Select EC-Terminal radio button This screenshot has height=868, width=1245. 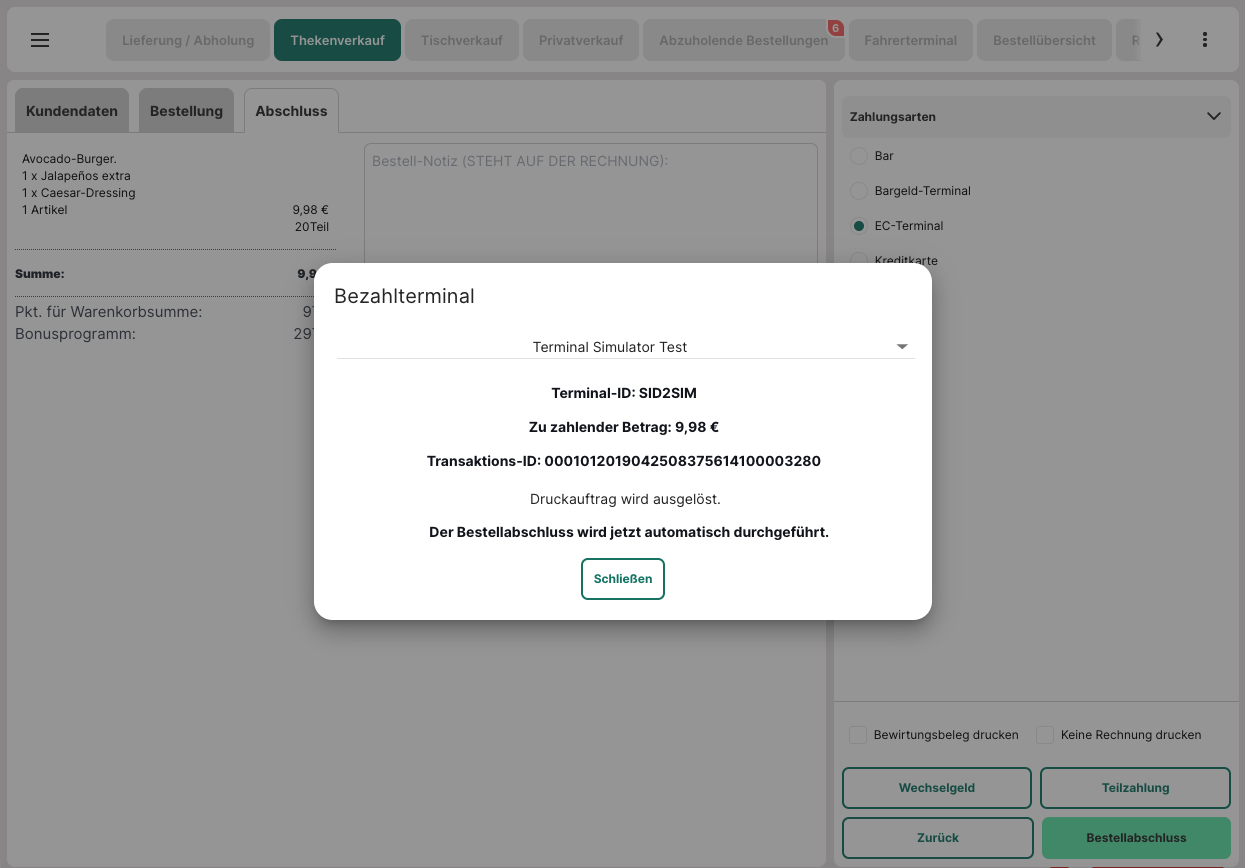click(x=859, y=226)
